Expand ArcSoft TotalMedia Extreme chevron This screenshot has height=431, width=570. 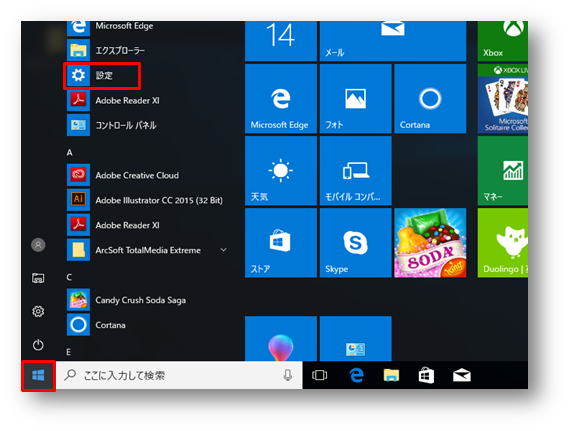coord(224,250)
